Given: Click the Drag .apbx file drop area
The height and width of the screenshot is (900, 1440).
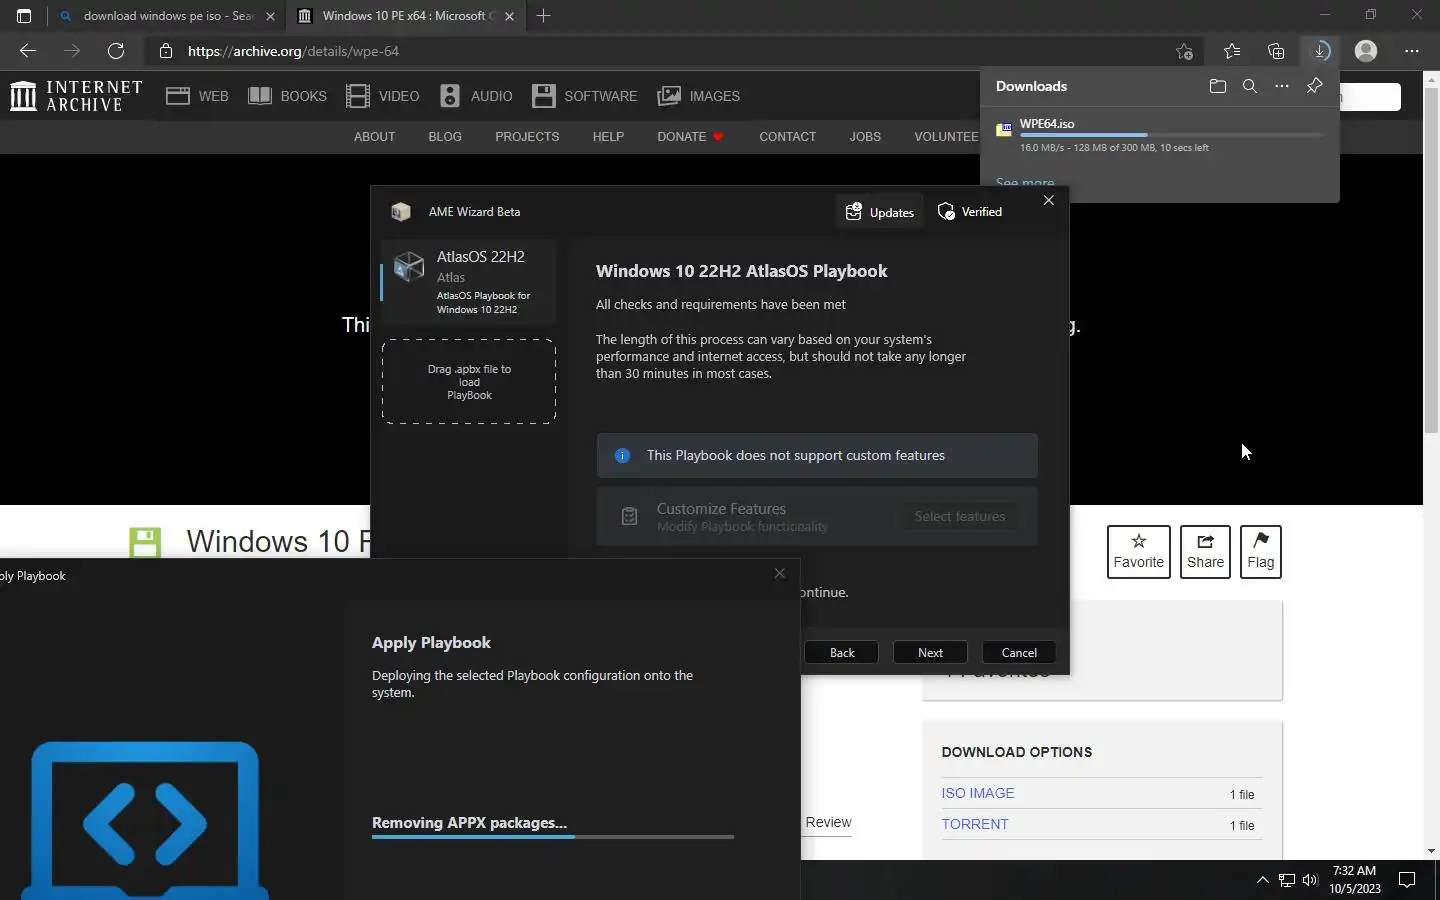Looking at the screenshot, I should click(x=469, y=382).
